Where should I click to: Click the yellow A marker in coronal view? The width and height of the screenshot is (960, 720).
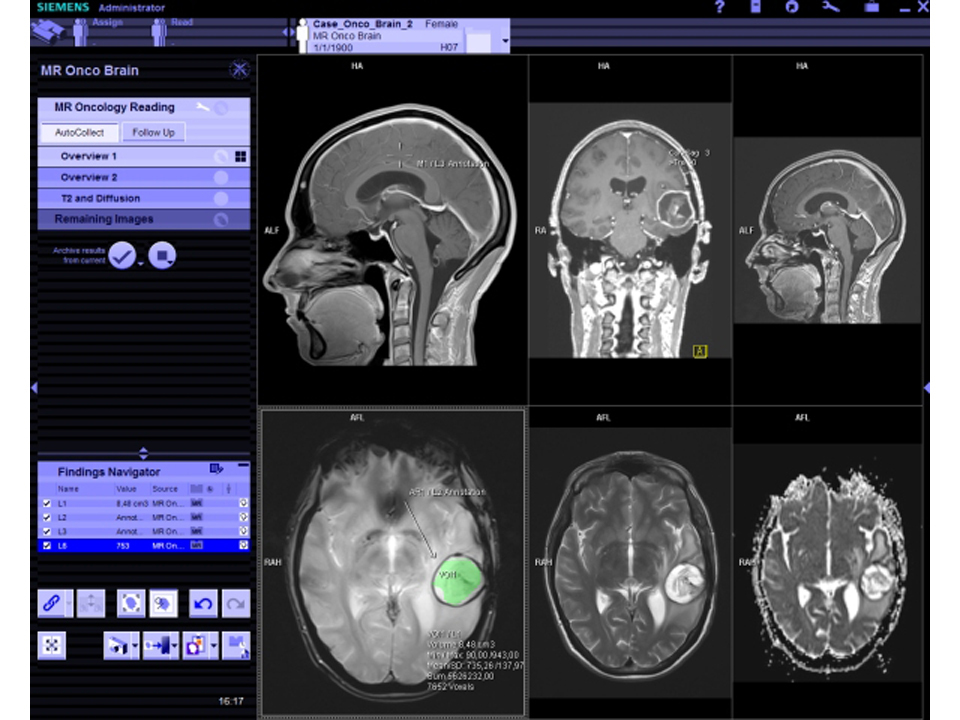700,351
